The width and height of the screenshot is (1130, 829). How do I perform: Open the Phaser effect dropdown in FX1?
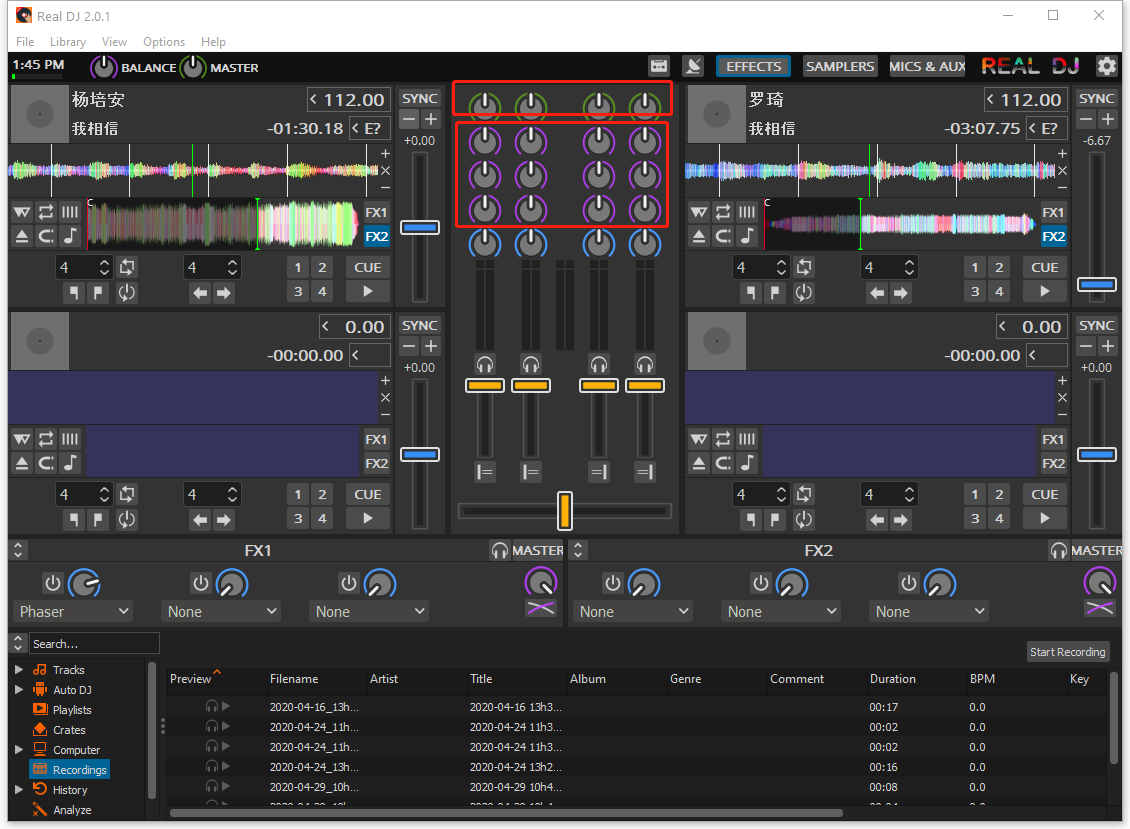(72, 611)
